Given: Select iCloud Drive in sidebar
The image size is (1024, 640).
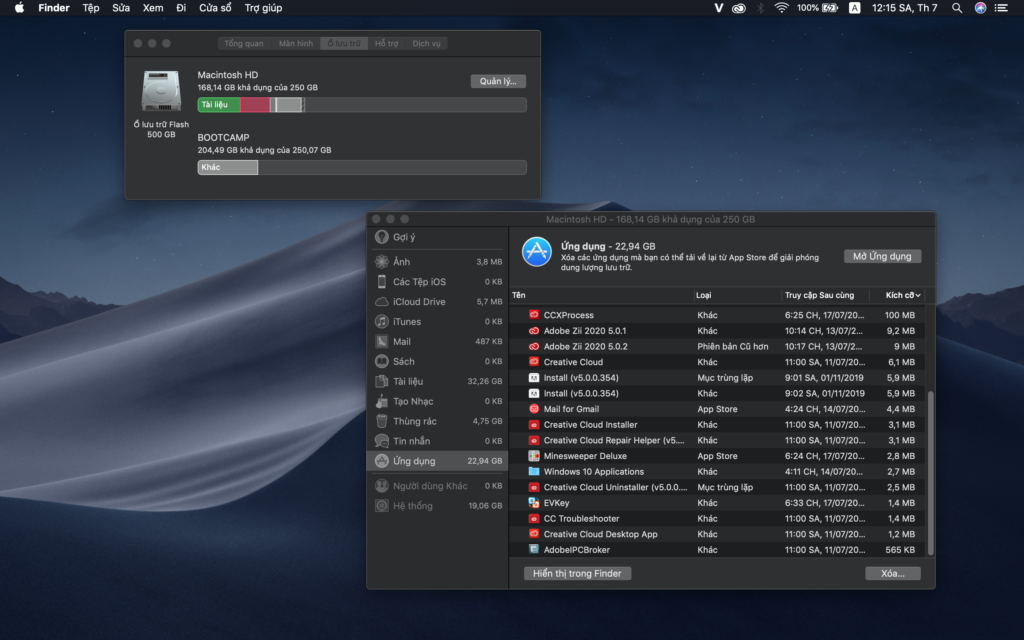Looking at the screenshot, I should [438, 302].
